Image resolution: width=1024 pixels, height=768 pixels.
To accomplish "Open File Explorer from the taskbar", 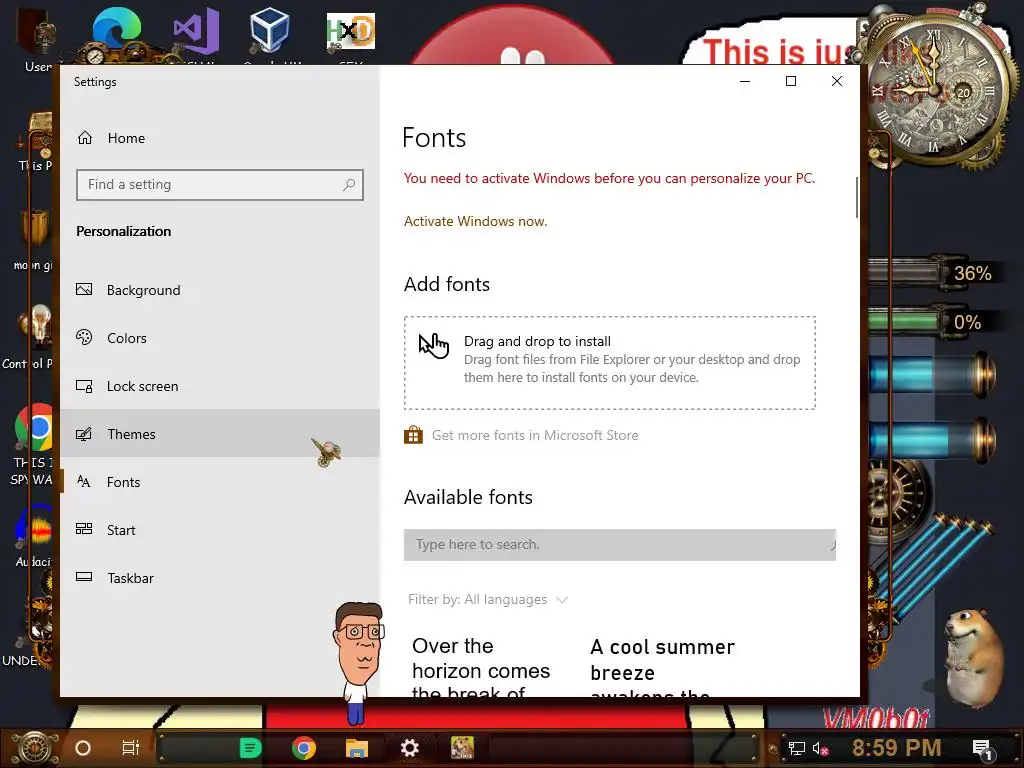I will (x=357, y=748).
